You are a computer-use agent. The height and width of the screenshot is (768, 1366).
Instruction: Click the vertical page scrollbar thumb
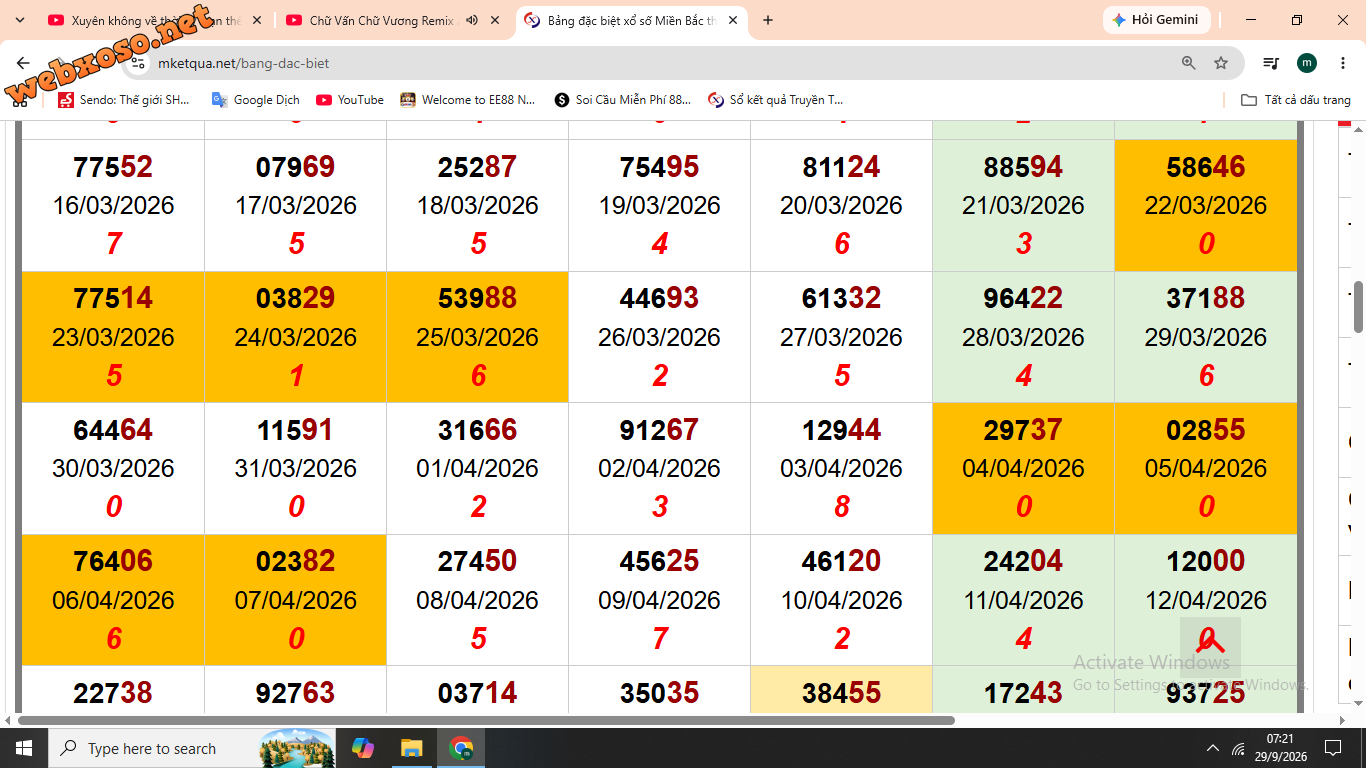pyautogui.click(x=1359, y=307)
